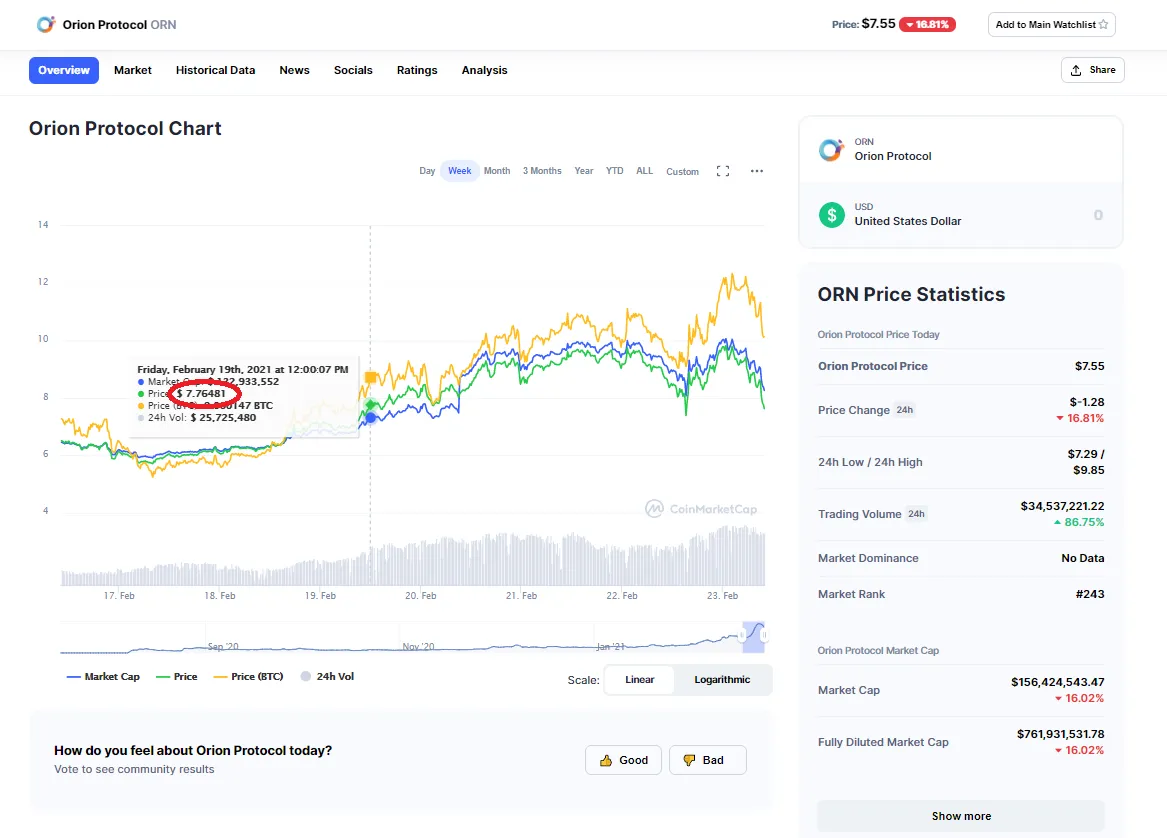Open the Socials tab
The height and width of the screenshot is (838, 1167).
(353, 70)
